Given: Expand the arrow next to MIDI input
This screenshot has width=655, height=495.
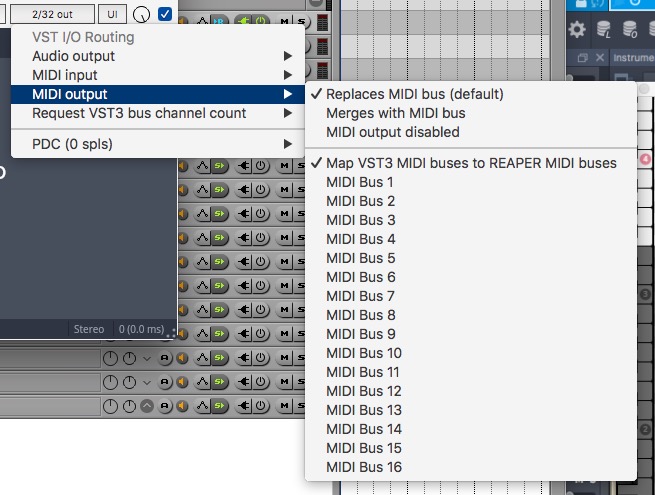Looking at the screenshot, I should (287, 75).
